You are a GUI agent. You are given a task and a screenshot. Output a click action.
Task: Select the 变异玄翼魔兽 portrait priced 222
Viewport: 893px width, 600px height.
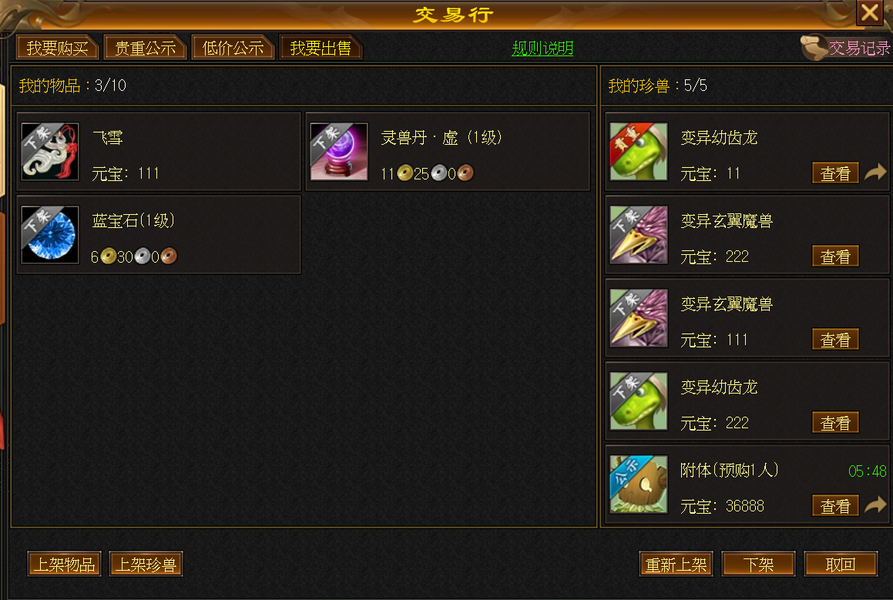tap(638, 235)
